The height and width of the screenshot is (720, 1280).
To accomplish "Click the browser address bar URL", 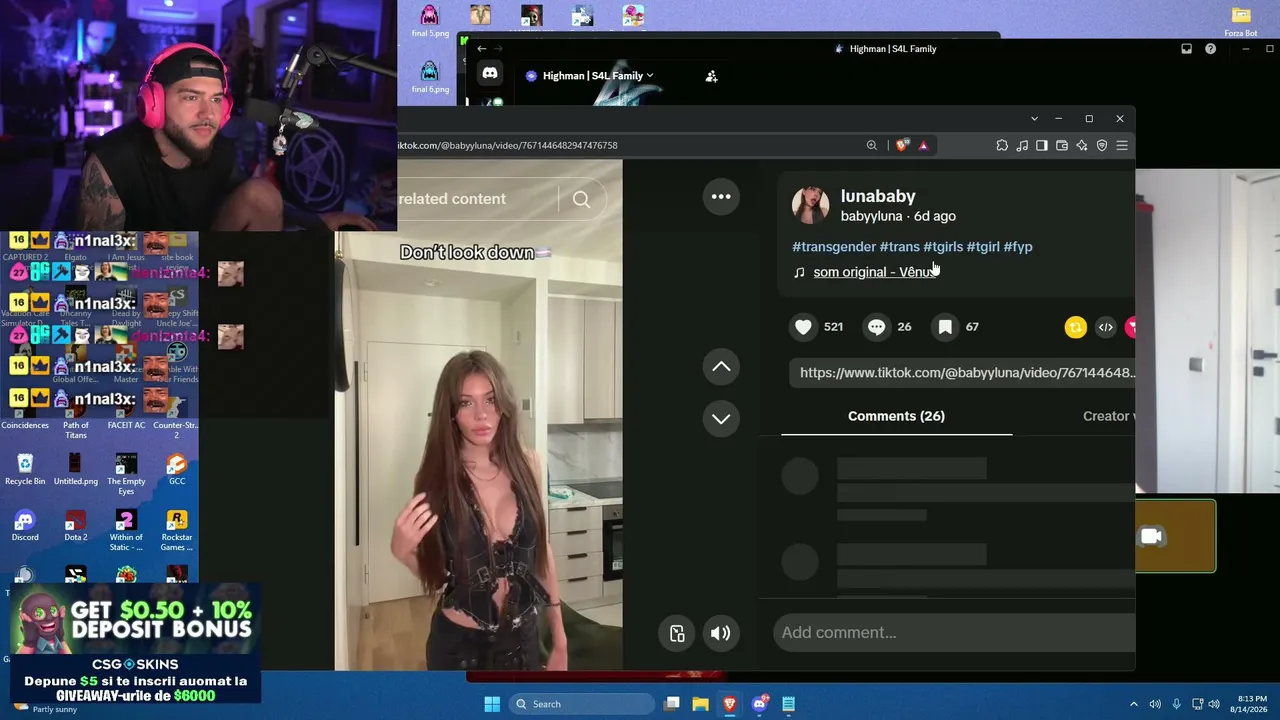I will click(508, 146).
